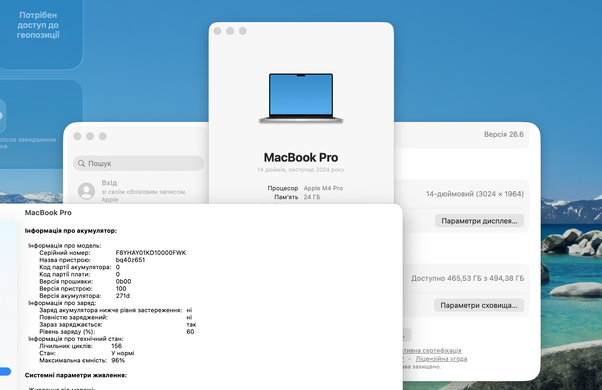The width and height of the screenshot is (602, 390).
Task: Click the user avatar icon beside Вхід
Action: point(86,191)
